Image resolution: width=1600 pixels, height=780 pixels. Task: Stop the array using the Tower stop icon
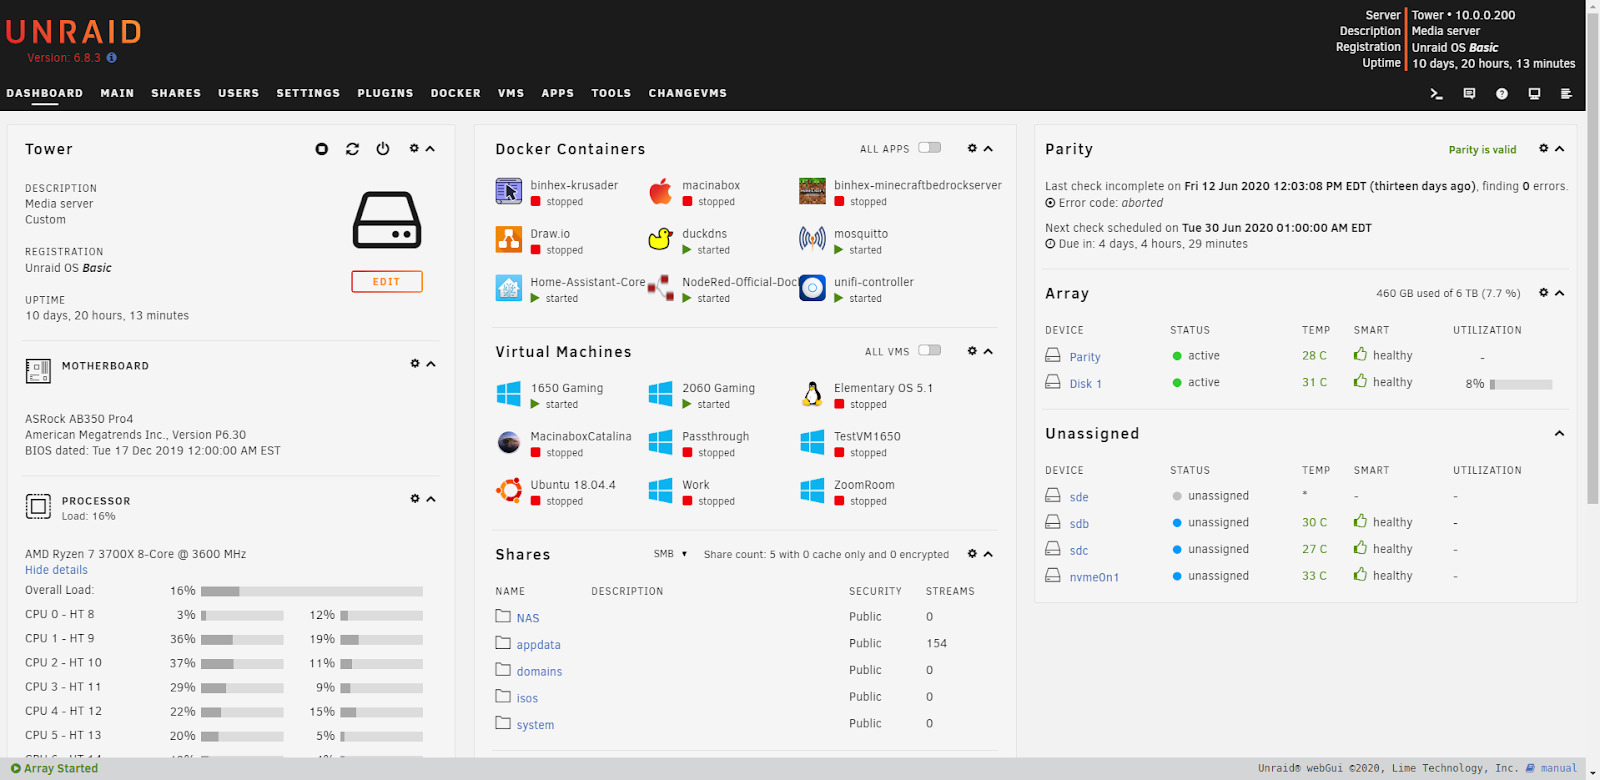321,149
